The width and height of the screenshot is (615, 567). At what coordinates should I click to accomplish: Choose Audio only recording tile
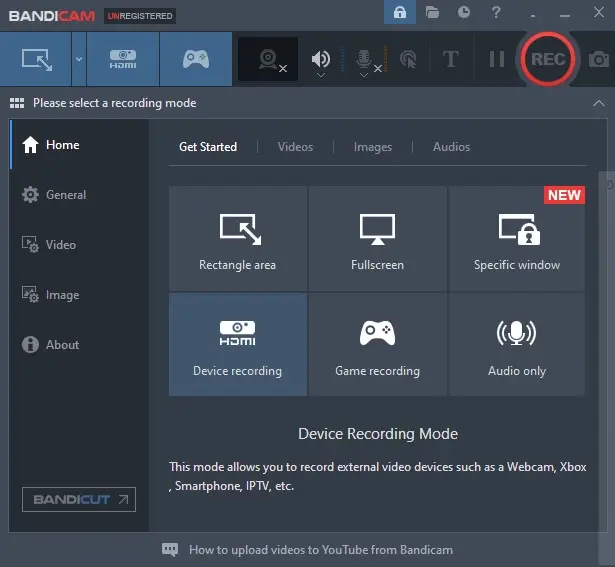coord(517,345)
